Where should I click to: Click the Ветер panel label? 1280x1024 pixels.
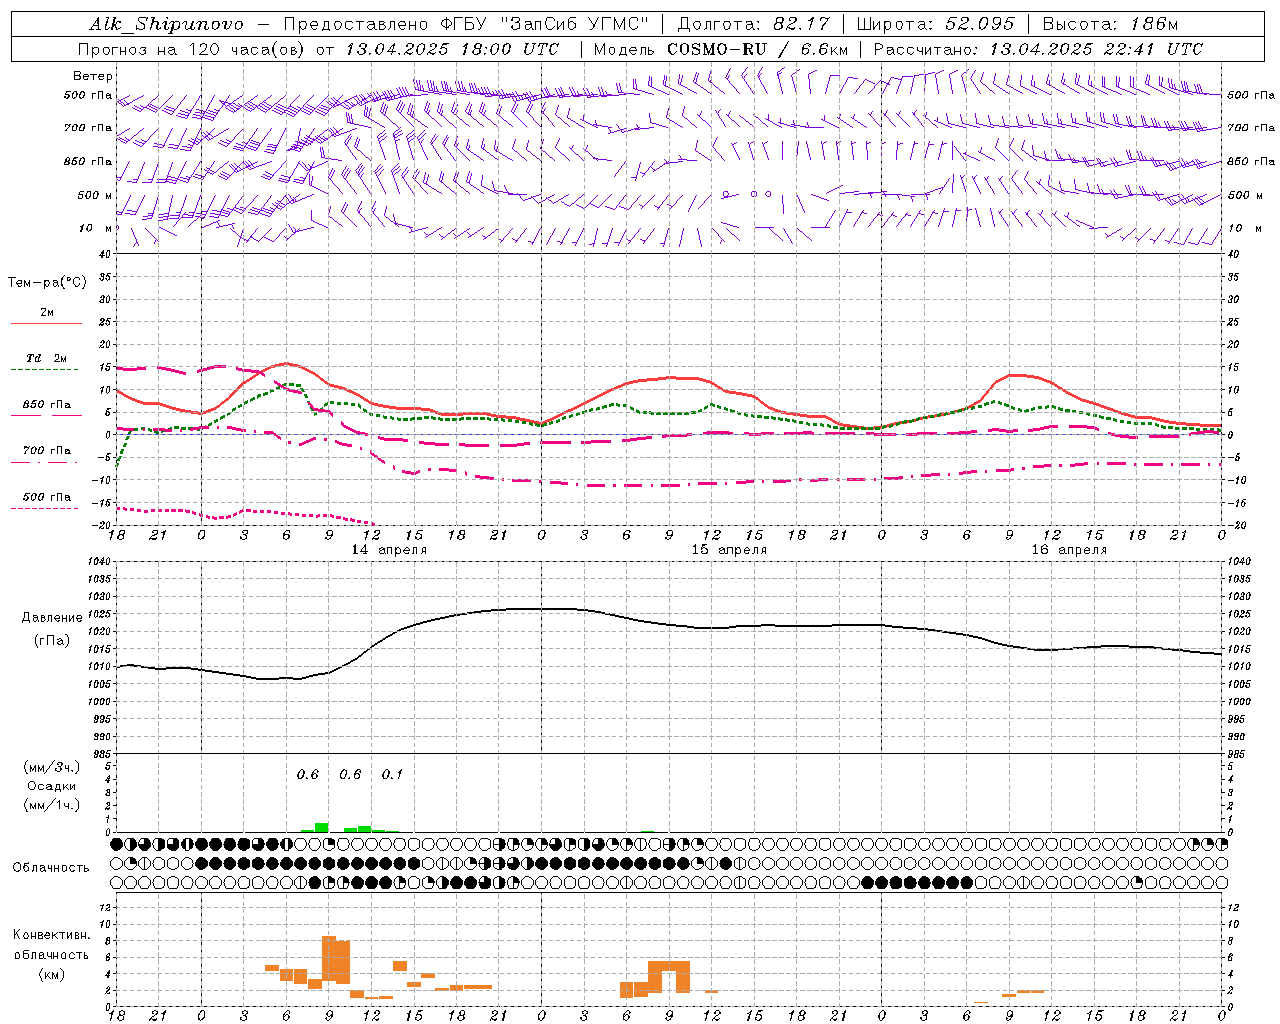pyautogui.click(x=93, y=76)
